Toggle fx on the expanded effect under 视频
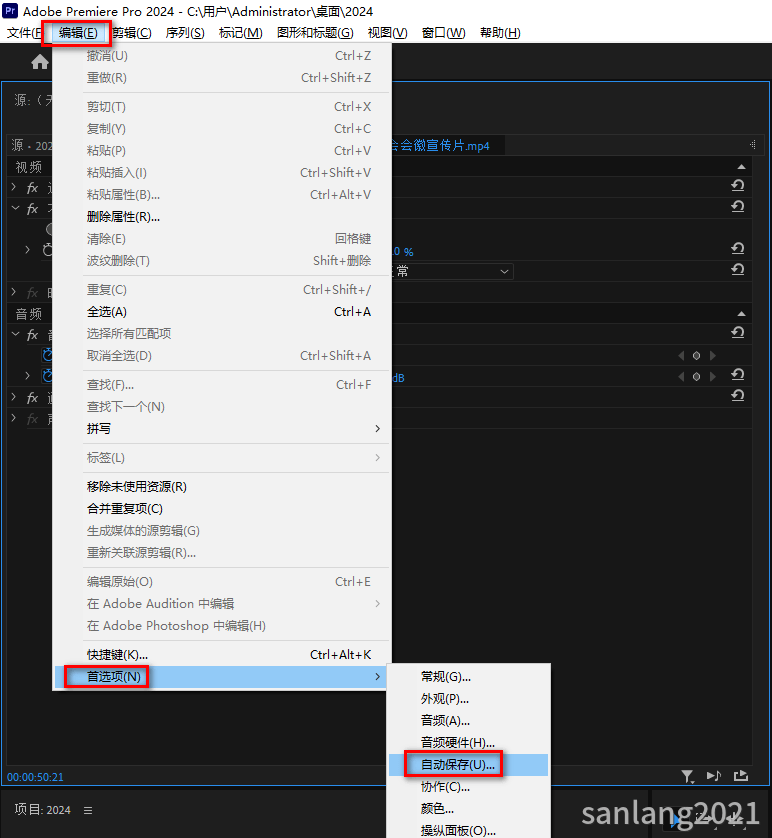Screen dimensions: 772x838 pyautogui.click(x=33, y=208)
